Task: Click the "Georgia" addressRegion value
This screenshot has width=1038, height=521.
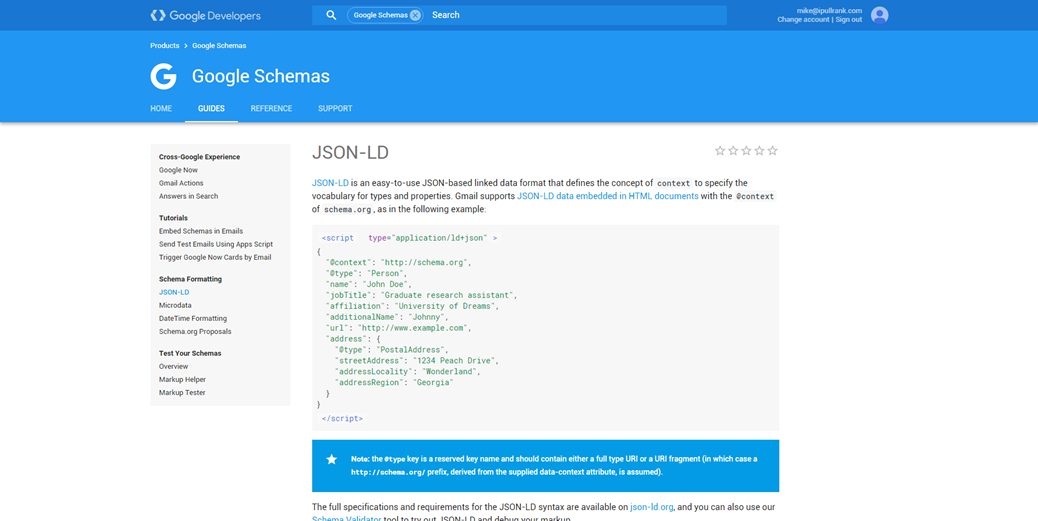Action: (434, 383)
